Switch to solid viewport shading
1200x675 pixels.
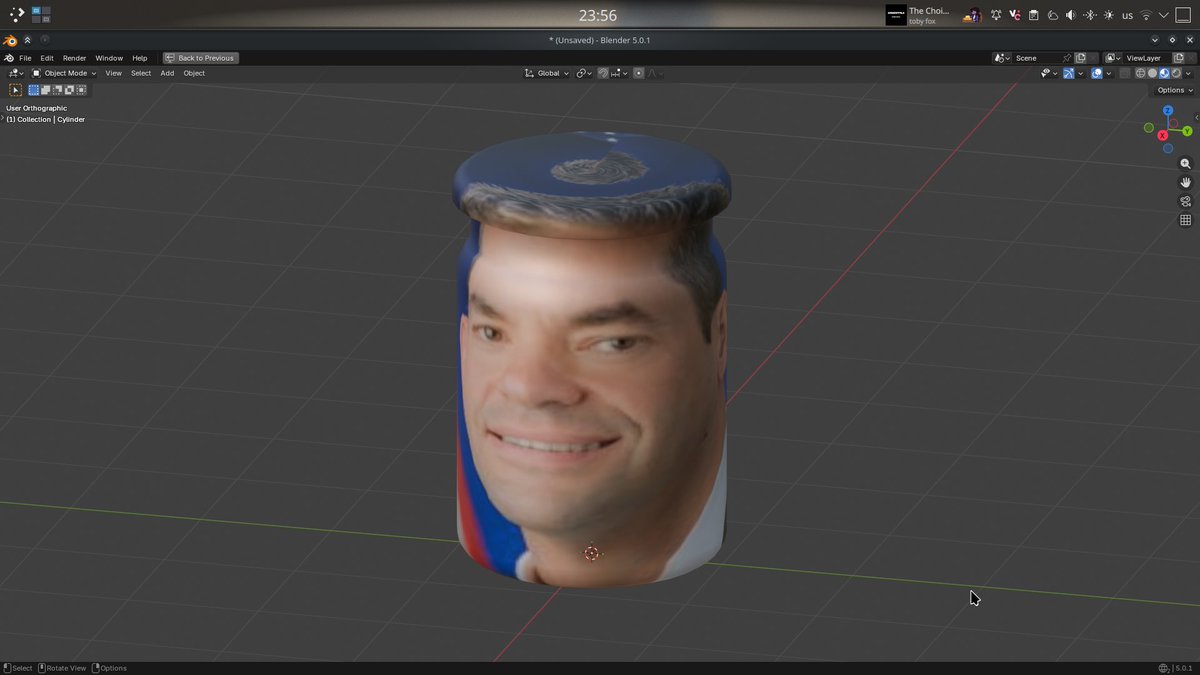click(1152, 73)
